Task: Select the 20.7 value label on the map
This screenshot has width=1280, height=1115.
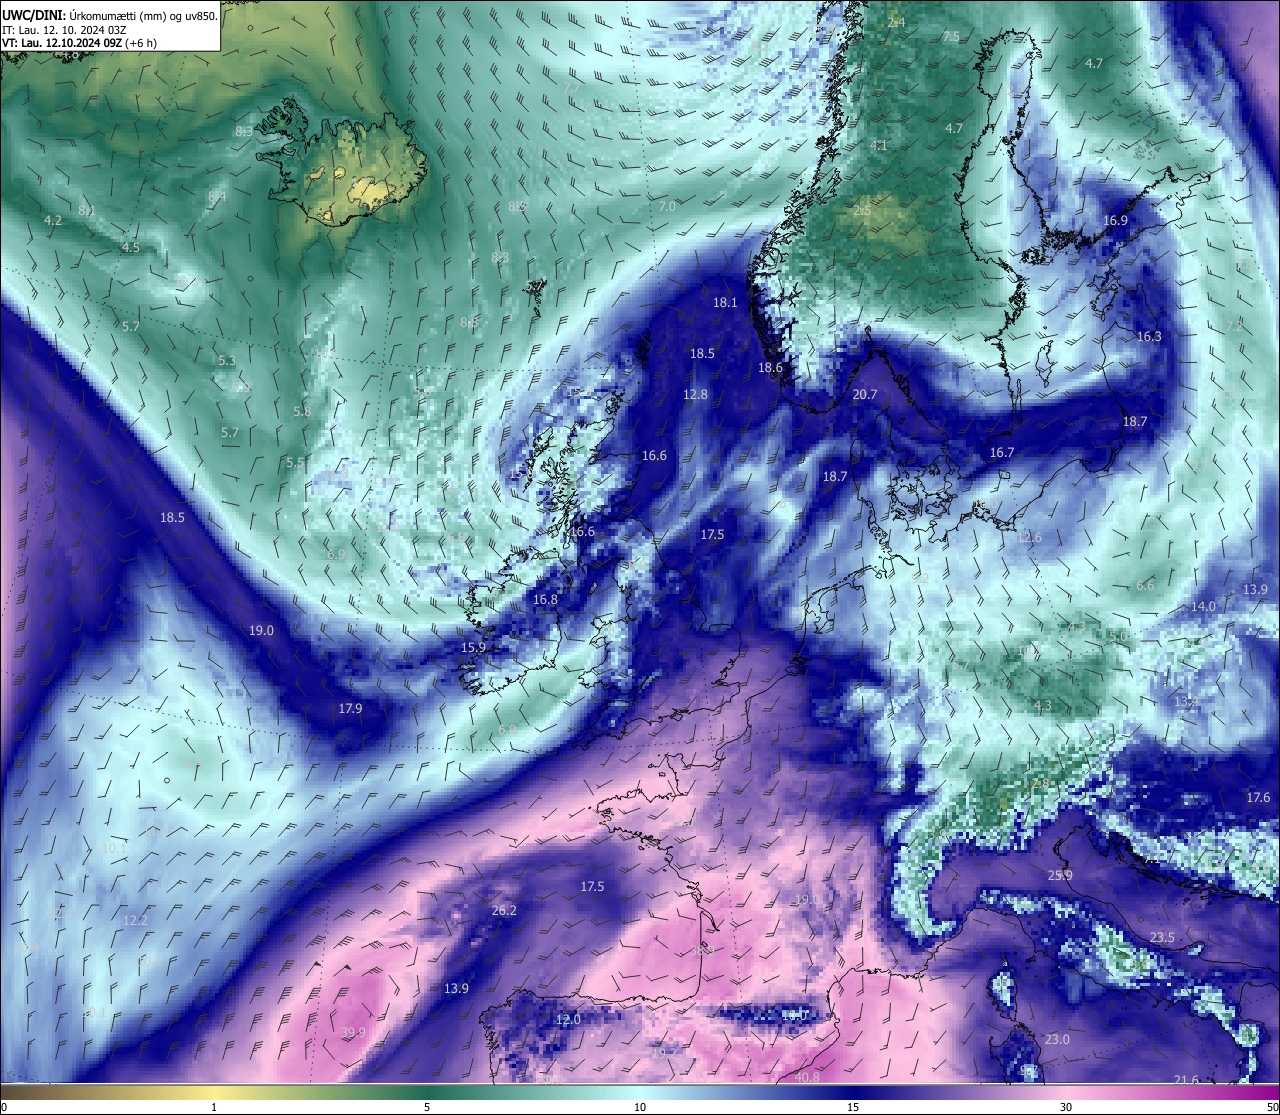Action: pos(865,395)
